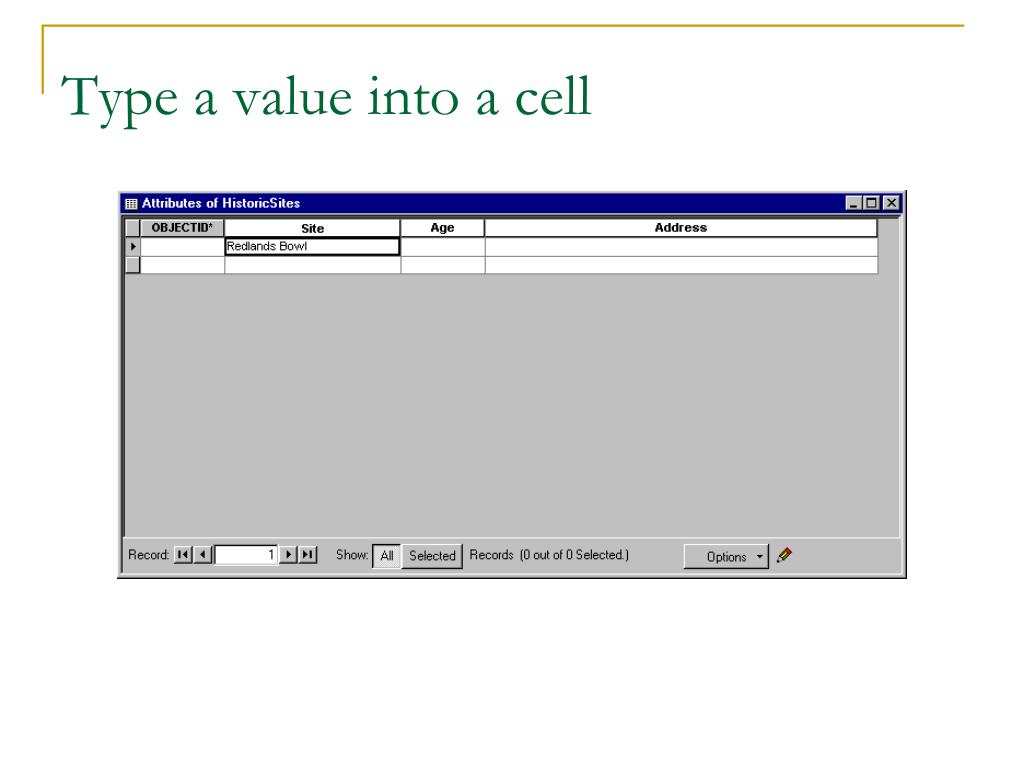This screenshot has height=768, width=1024.
Task: Open the Options dropdown menu
Action: click(726, 556)
